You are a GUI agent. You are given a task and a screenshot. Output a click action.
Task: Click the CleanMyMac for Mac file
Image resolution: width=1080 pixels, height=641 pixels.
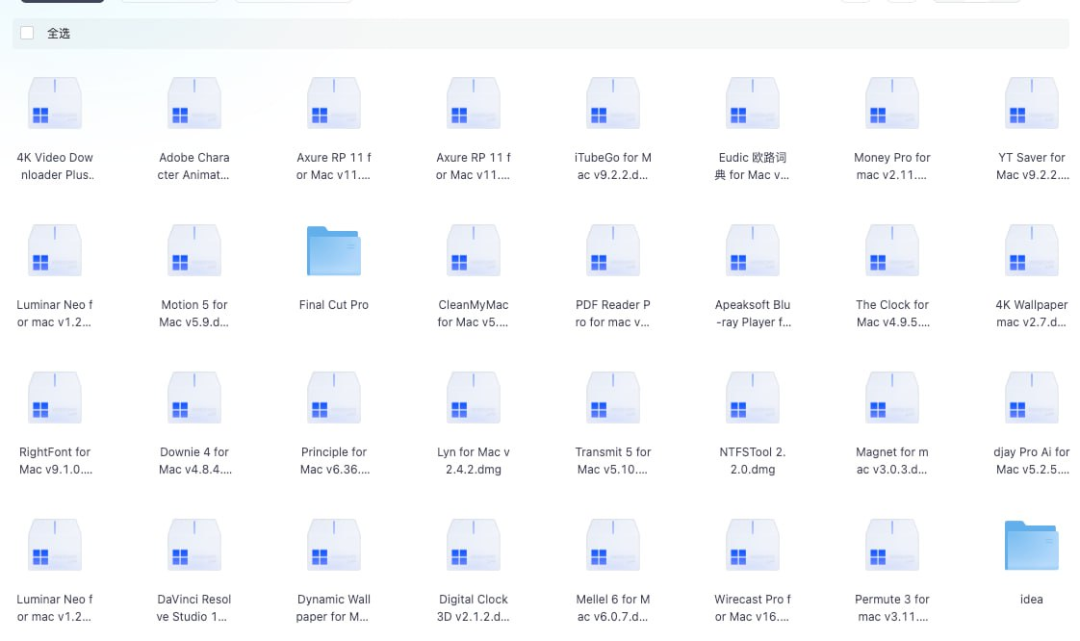pos(473,251)
